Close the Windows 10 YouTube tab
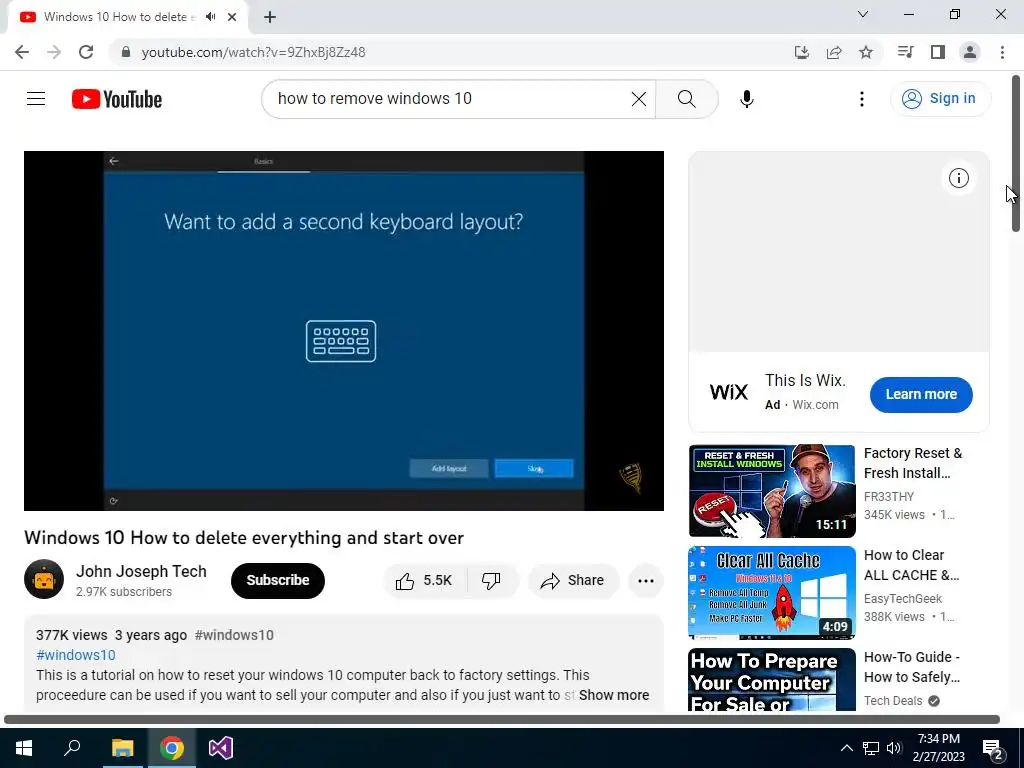 pos(232,17)
